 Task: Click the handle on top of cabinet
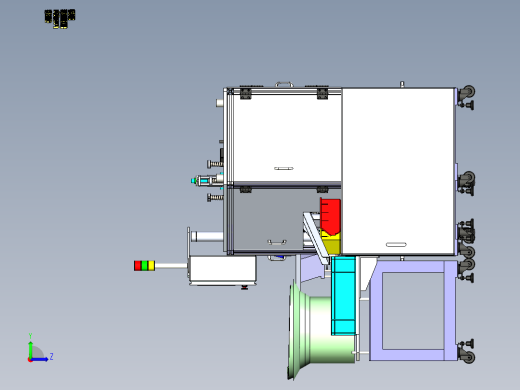pos(284,84)
